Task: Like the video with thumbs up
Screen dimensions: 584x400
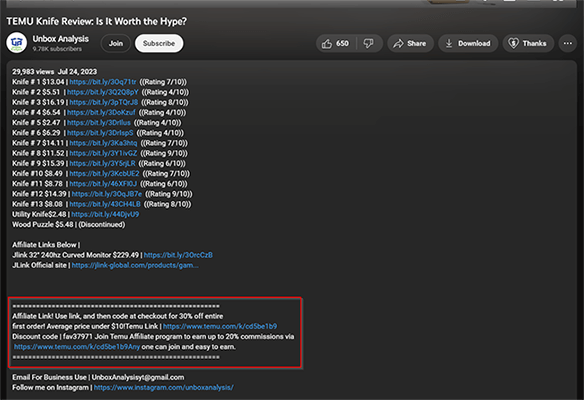Action: (336, 44)
